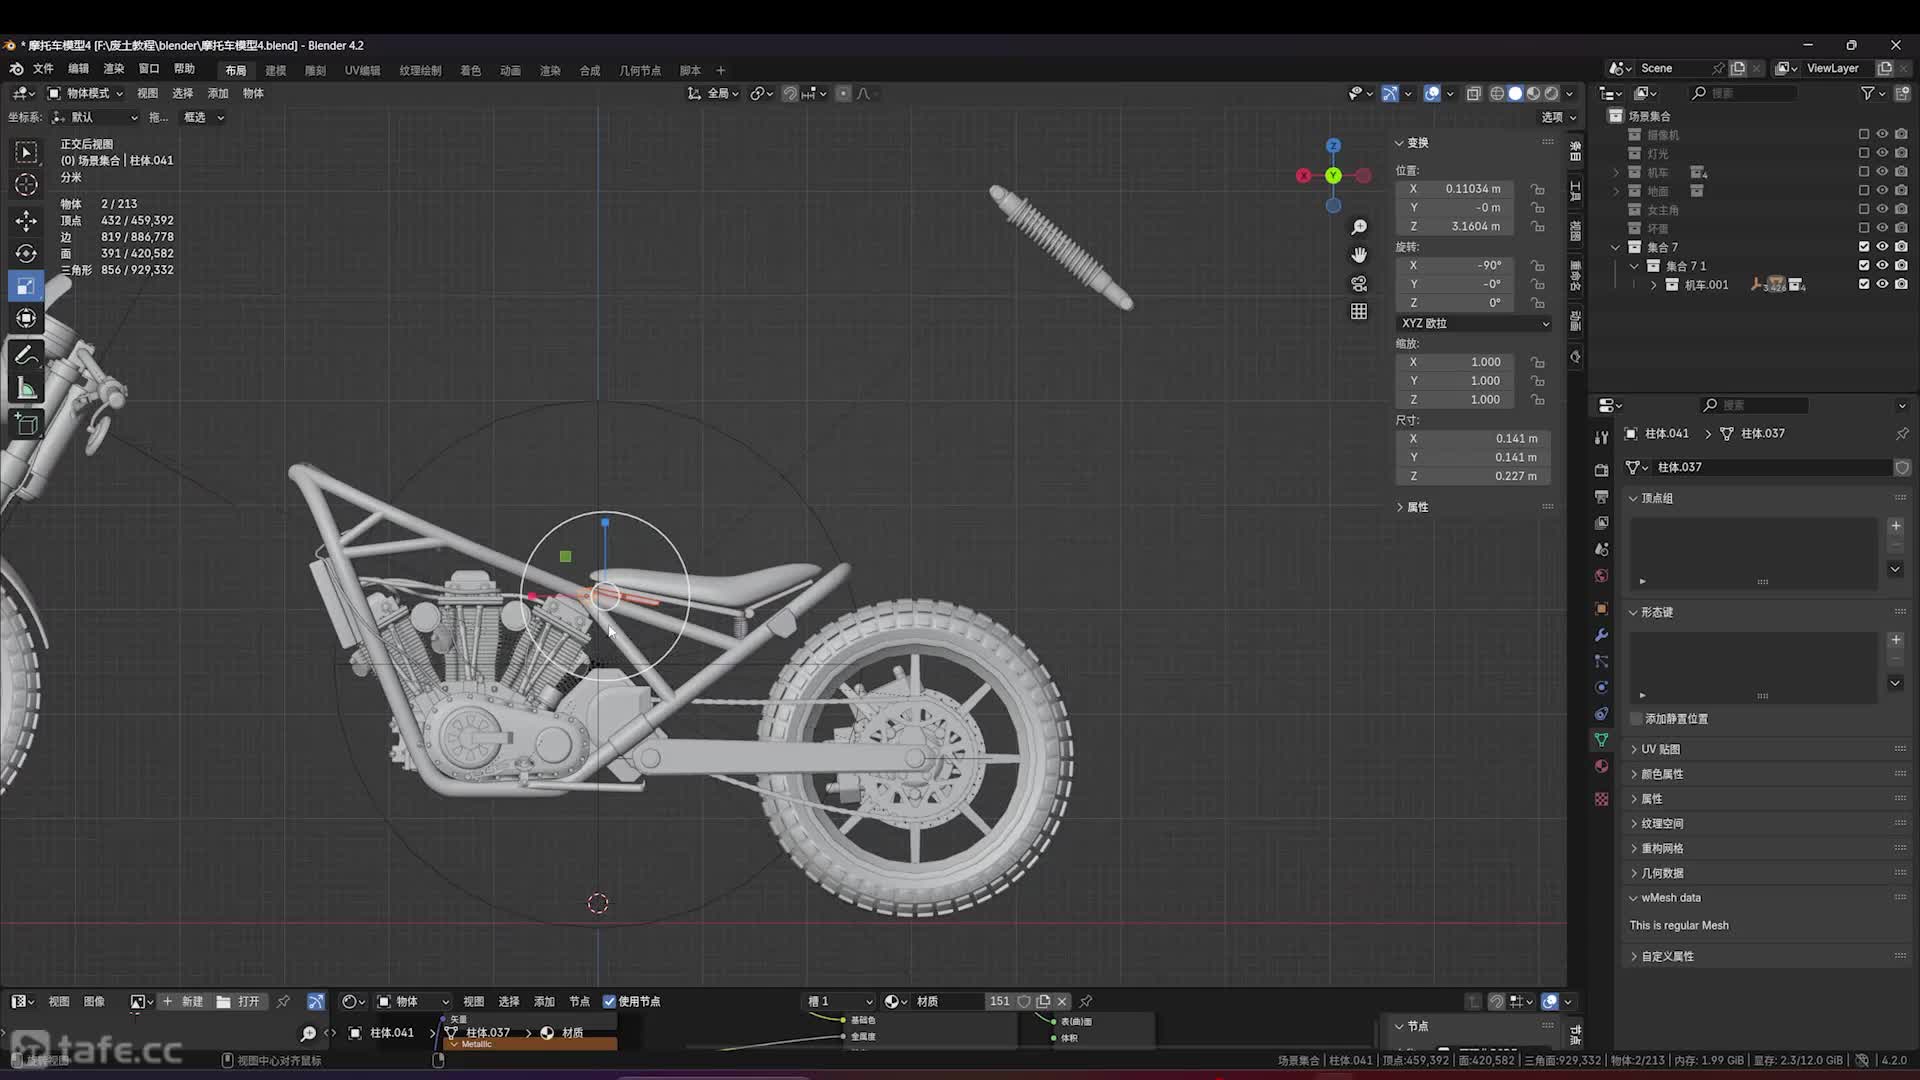
Task: Switch to material preview shading
Action: (x=1533, y=93)
